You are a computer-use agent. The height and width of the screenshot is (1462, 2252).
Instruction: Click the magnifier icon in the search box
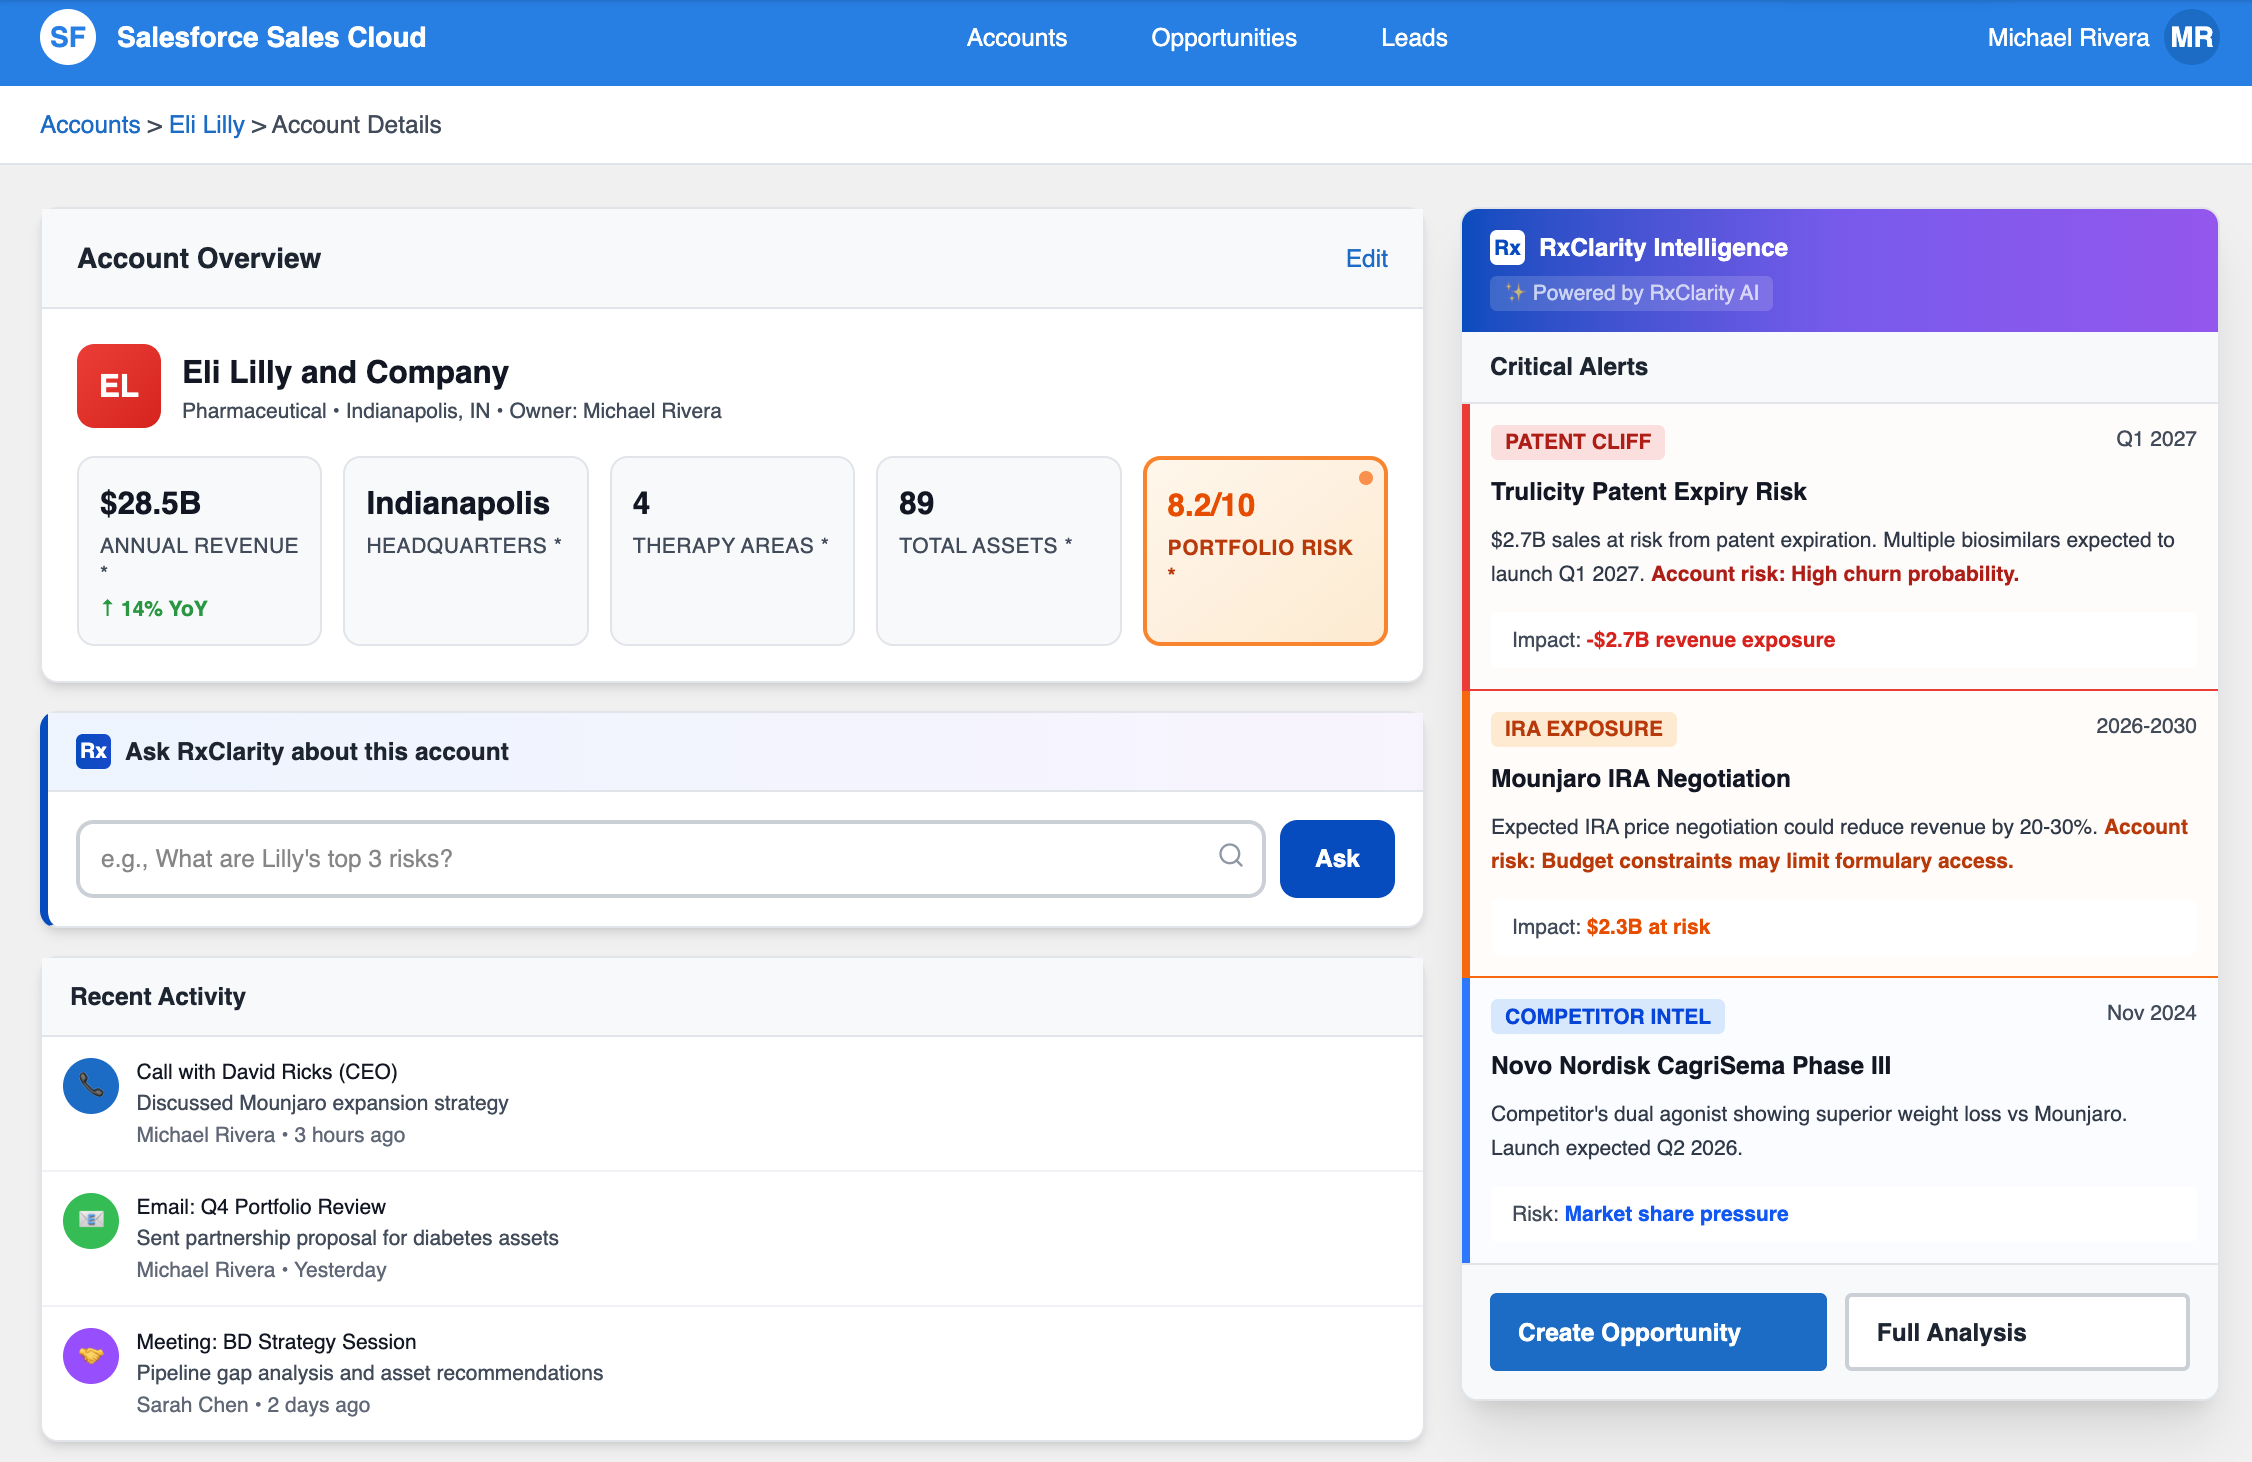pos(1231,856)
